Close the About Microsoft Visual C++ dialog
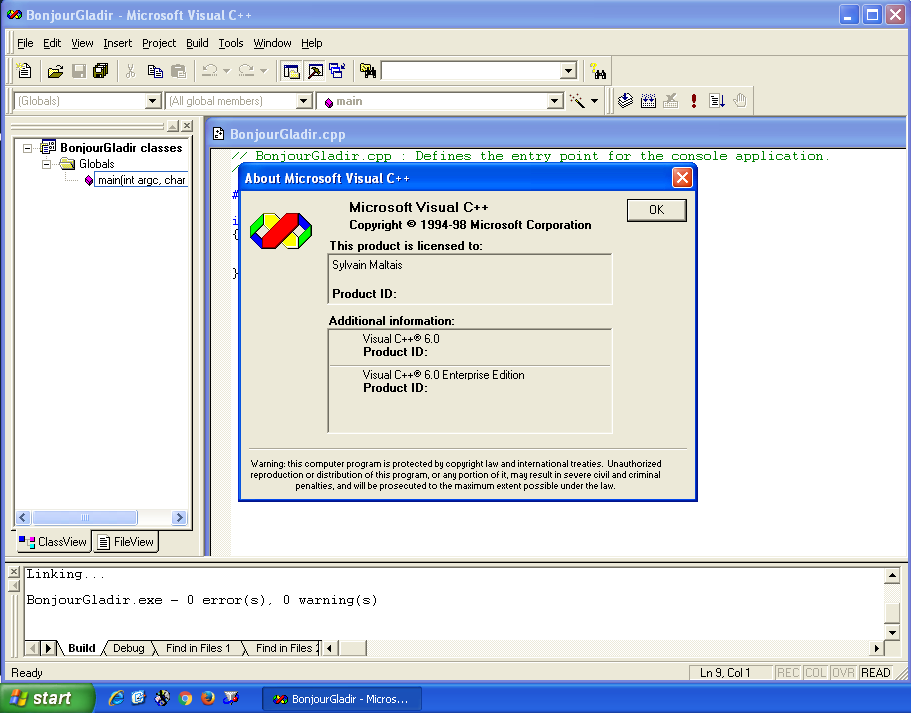The image size is (911, 713). coord(682,178)
